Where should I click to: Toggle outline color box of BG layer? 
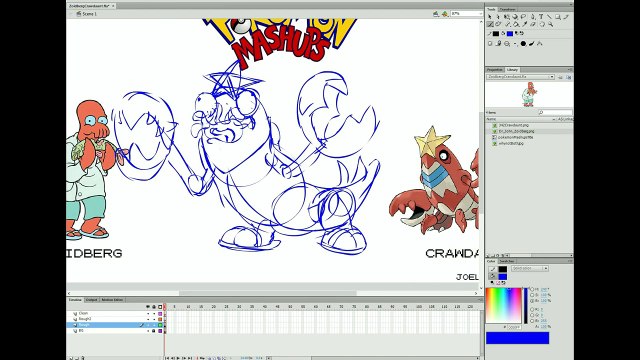coord(160,331)
